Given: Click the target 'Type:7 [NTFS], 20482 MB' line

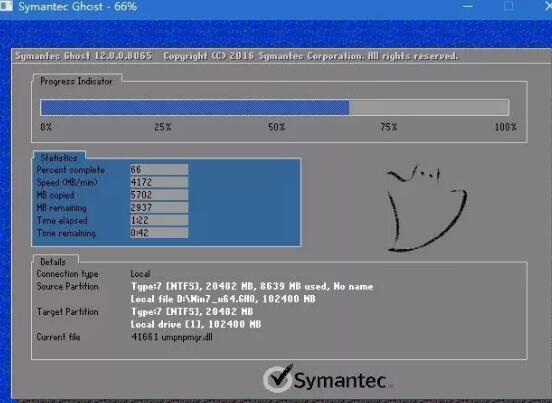Looking at the screenshot, I should coord(192,312).
